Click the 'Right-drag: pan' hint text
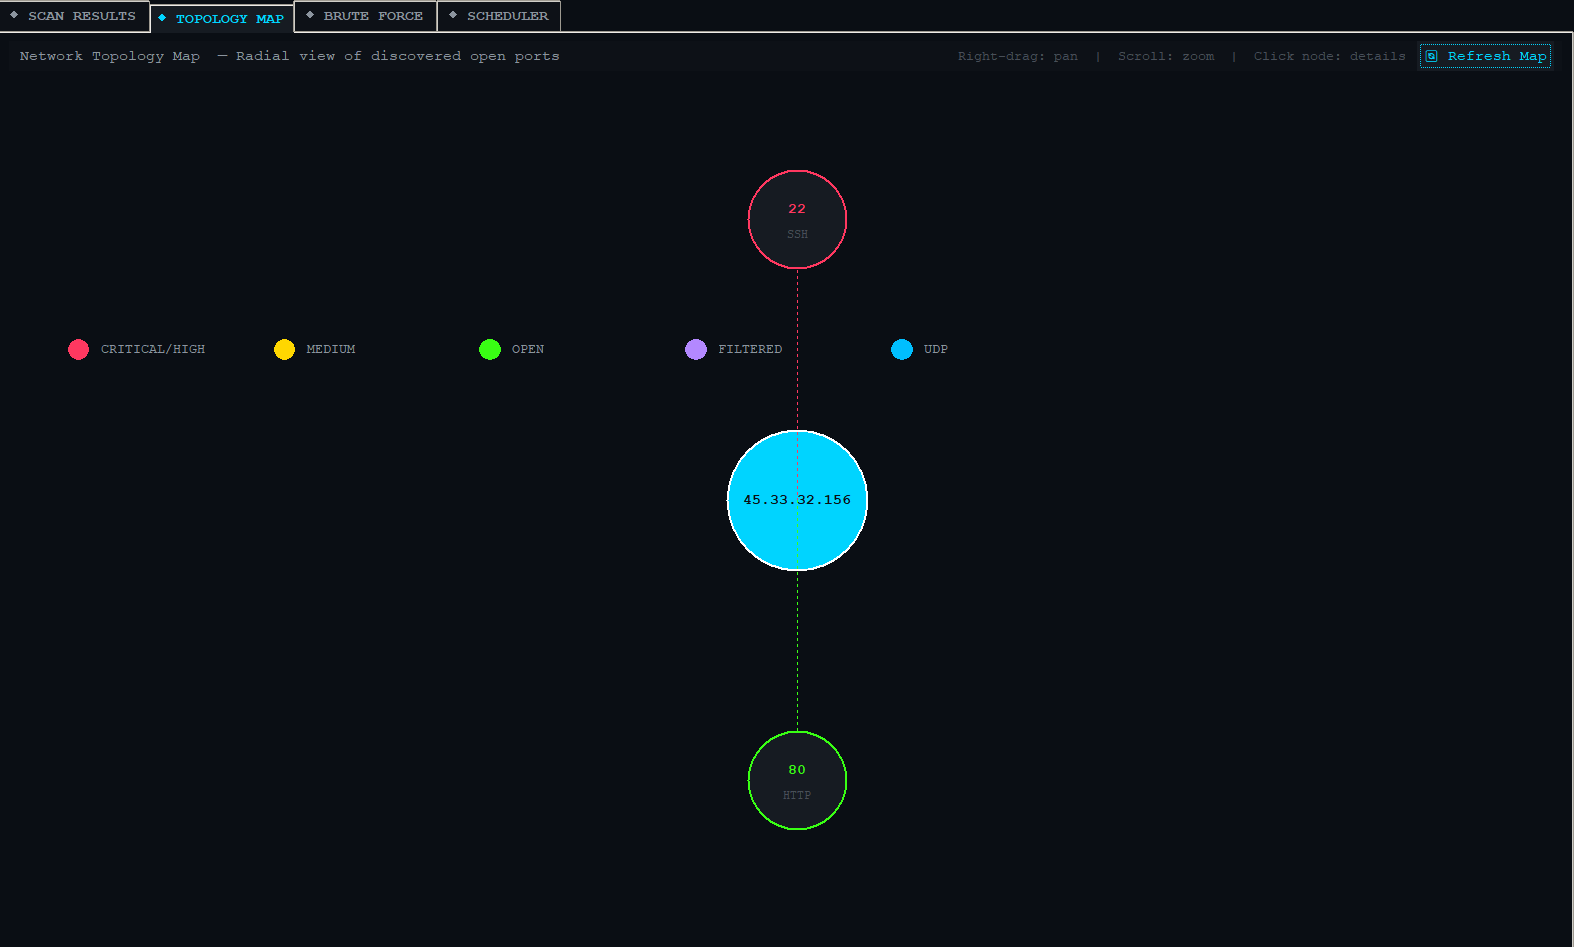Image resolution: width=1574 pixels, height=947 pixels. click(x=1018, y=56)
